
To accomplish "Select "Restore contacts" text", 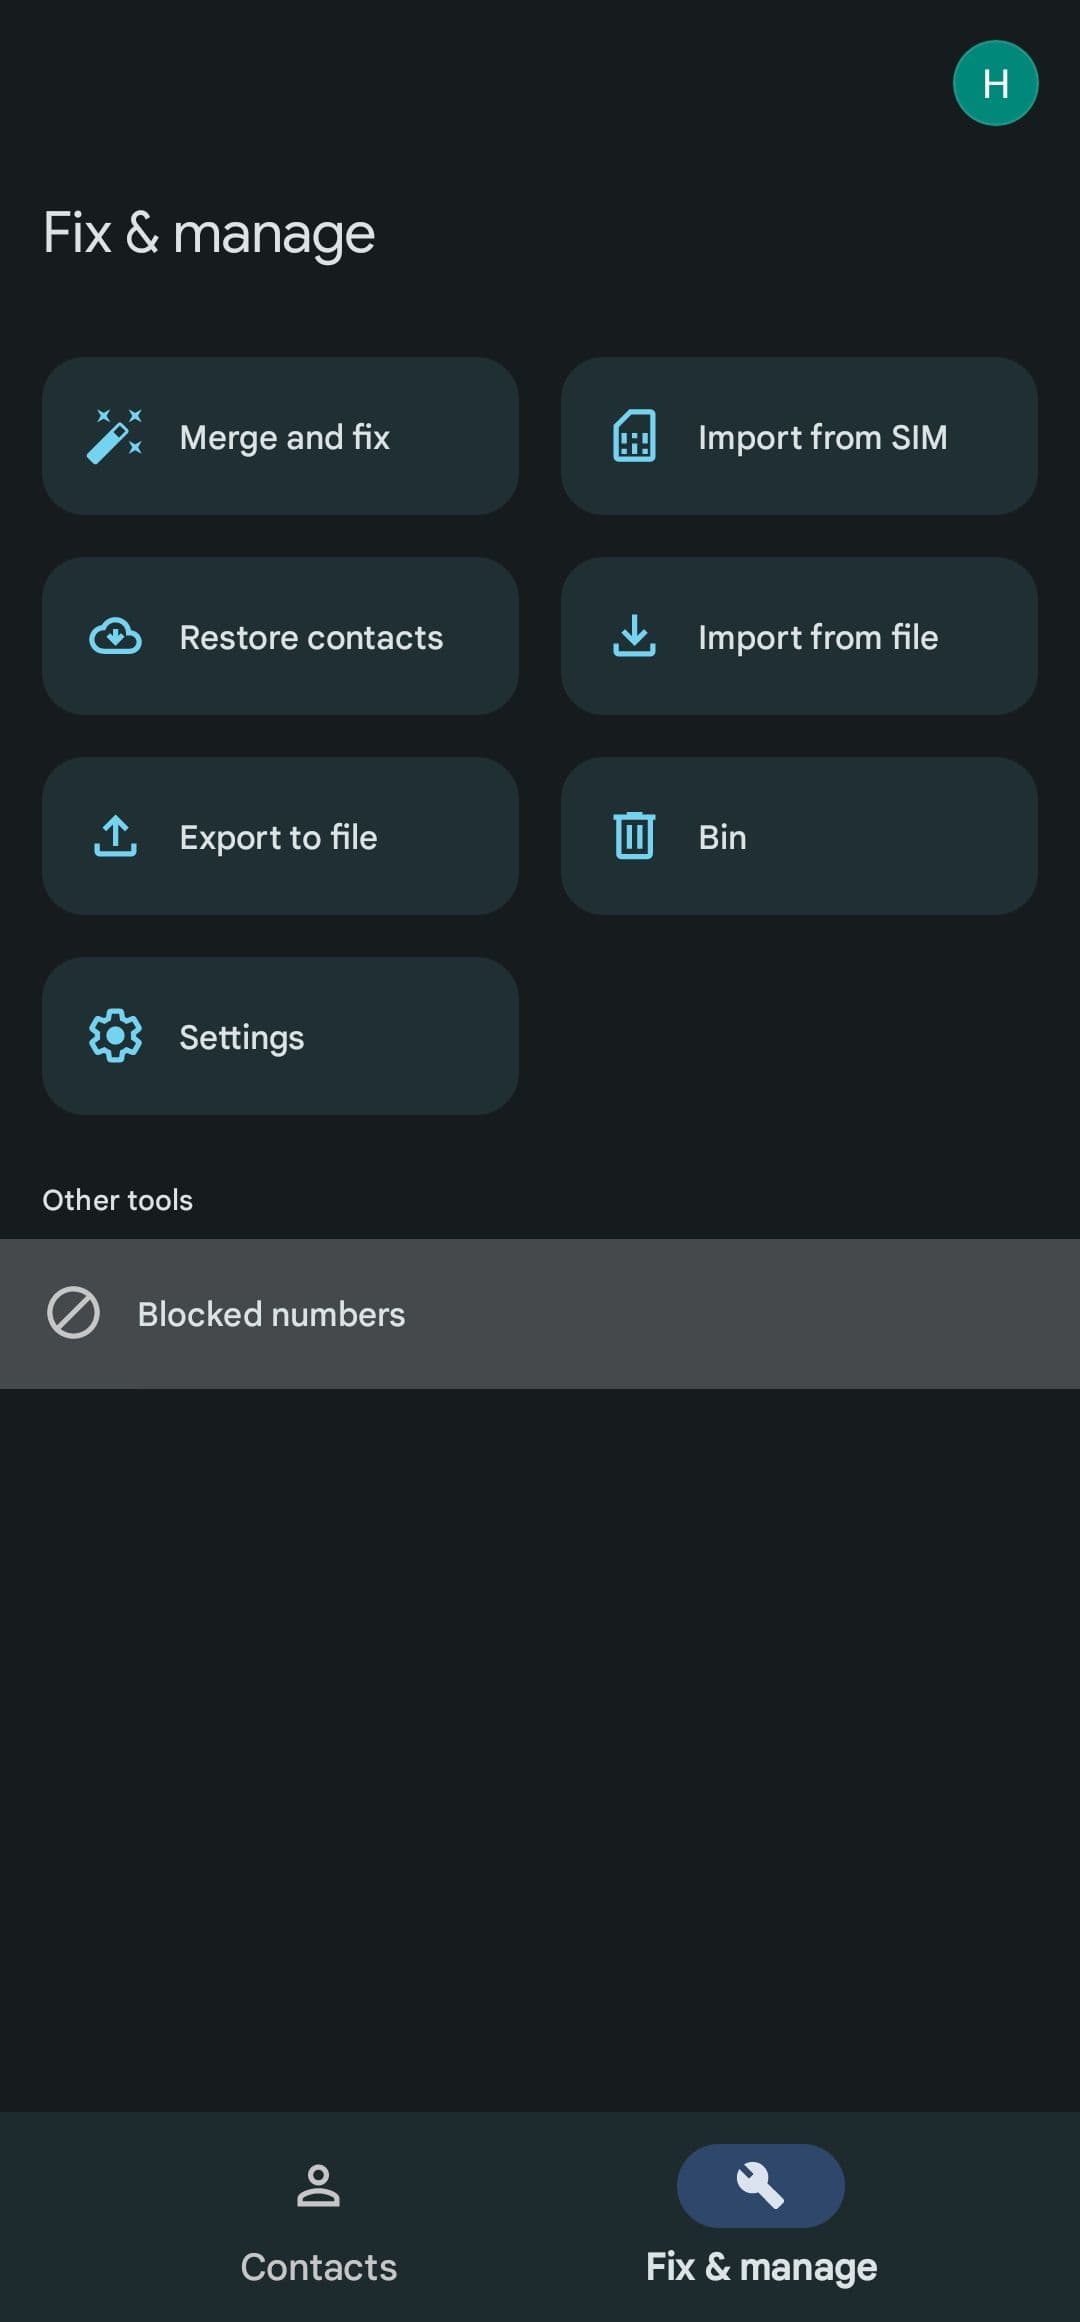I will [311, 637].
